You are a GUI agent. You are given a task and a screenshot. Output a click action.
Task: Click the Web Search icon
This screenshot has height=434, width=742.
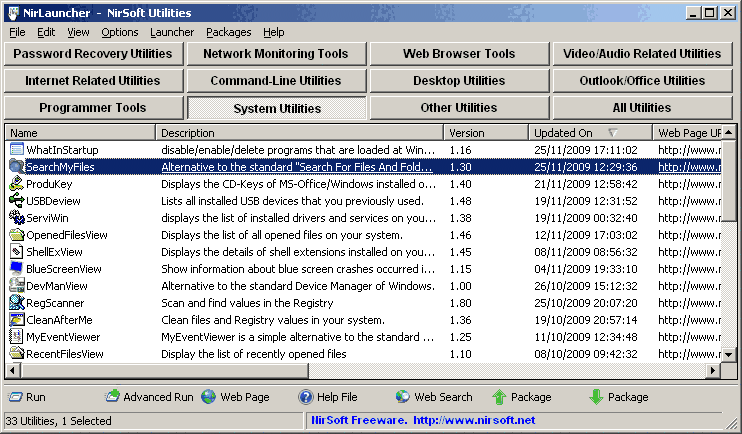coord(402,397)
